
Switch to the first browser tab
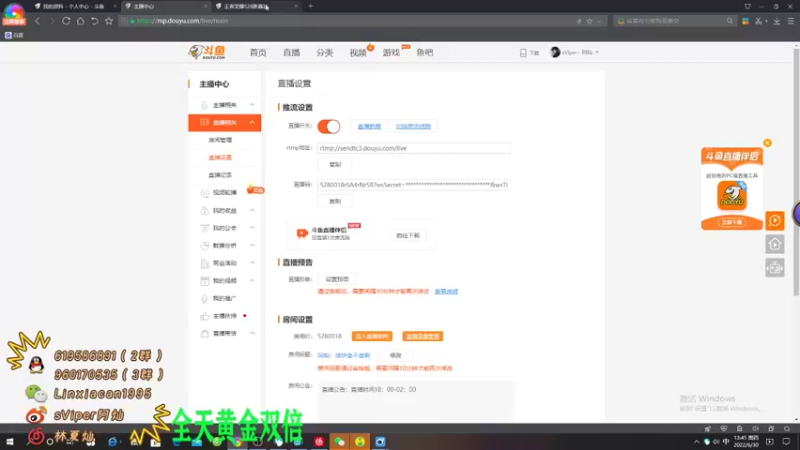click(x=73, y=6)
